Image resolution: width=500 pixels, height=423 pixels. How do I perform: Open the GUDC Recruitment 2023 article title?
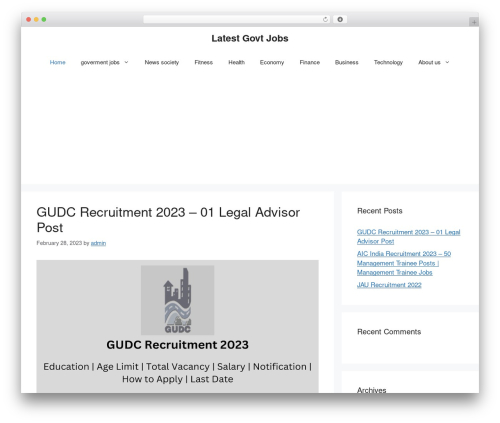point(168,220)
